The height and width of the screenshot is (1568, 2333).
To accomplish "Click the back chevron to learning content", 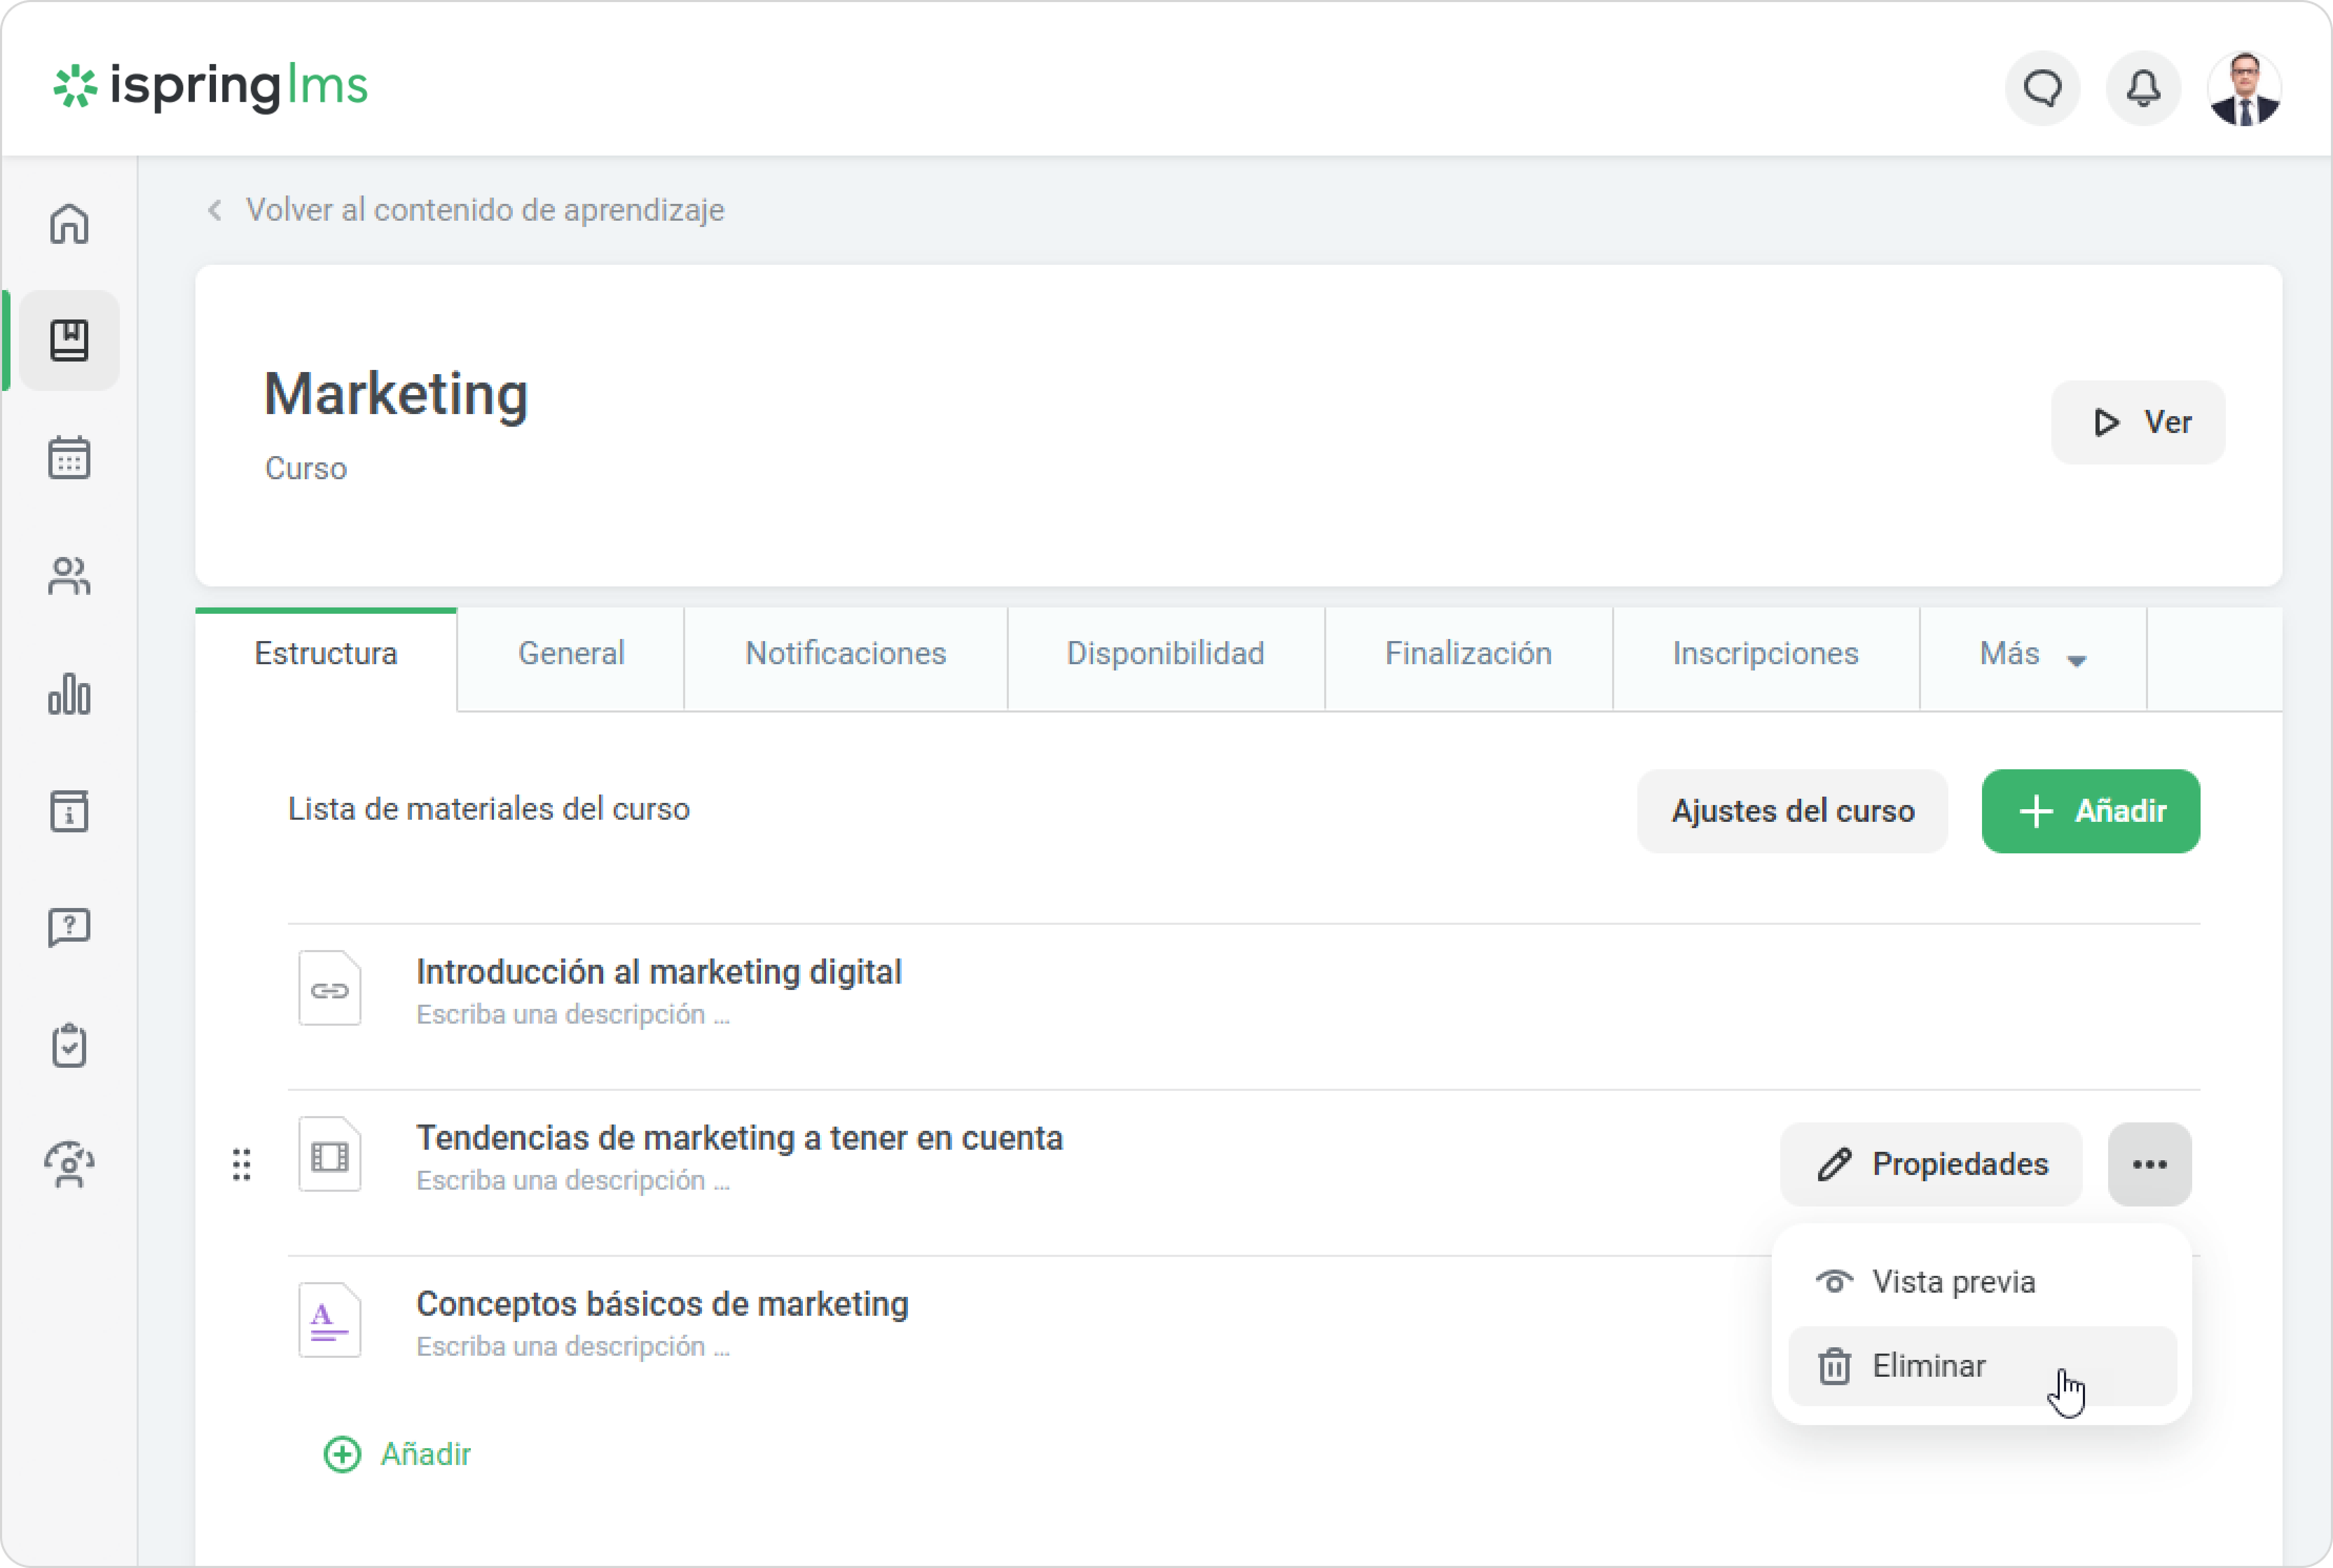I will pyautogui.click(x=215, y=210).
